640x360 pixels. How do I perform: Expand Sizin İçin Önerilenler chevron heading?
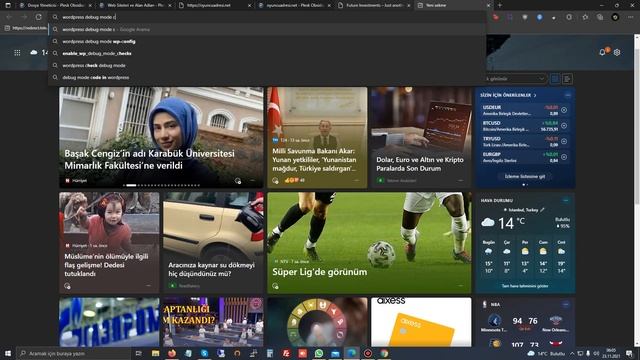tap(535, 95)
